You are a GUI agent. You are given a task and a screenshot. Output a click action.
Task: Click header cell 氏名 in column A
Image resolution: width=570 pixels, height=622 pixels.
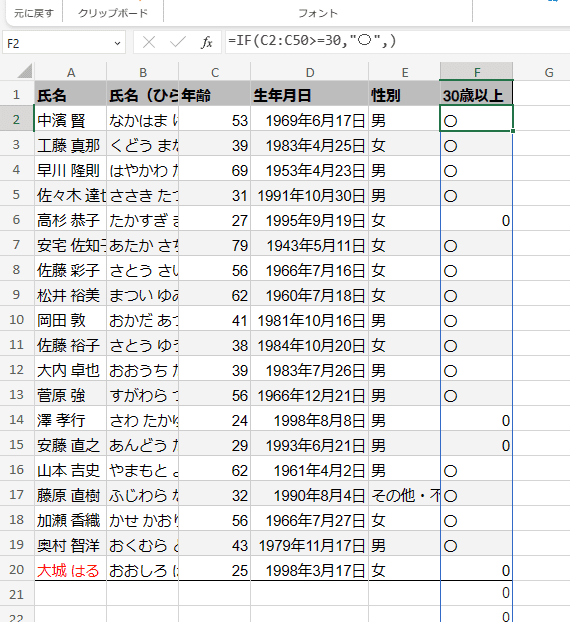(x=71, y=94)
